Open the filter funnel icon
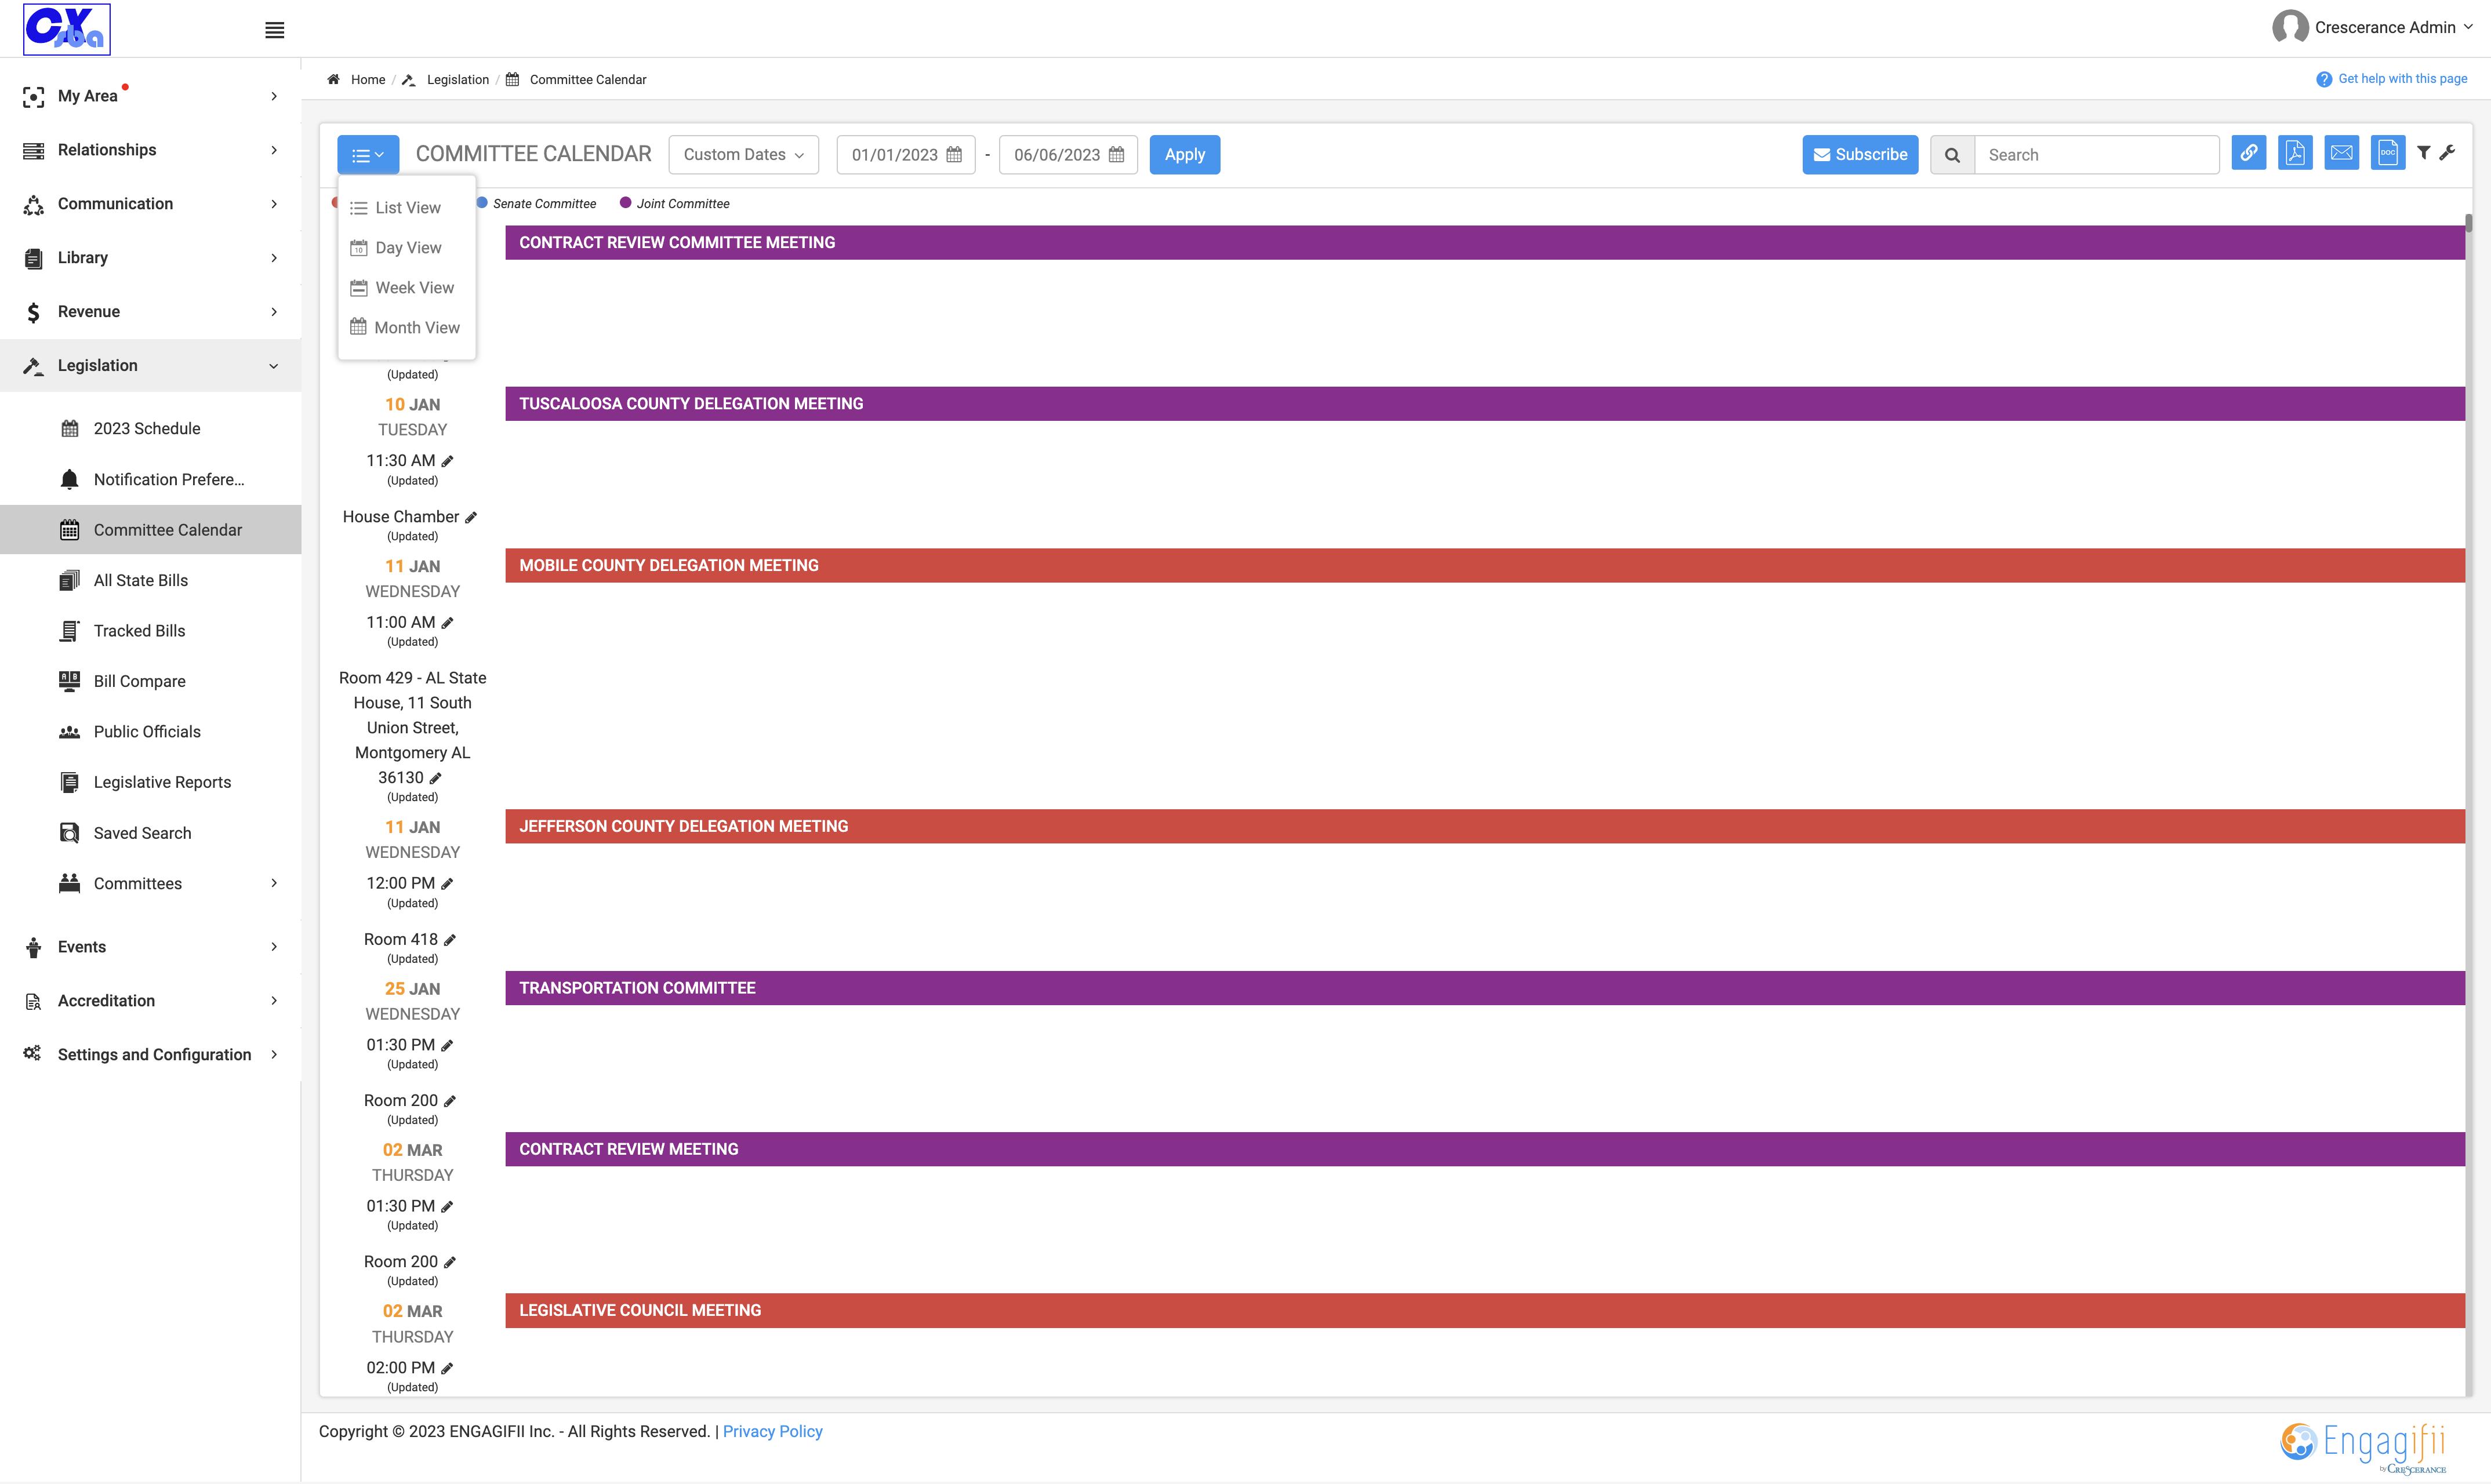The height and width of the screenshot is (1484, 2491). tap(2424, 153)
